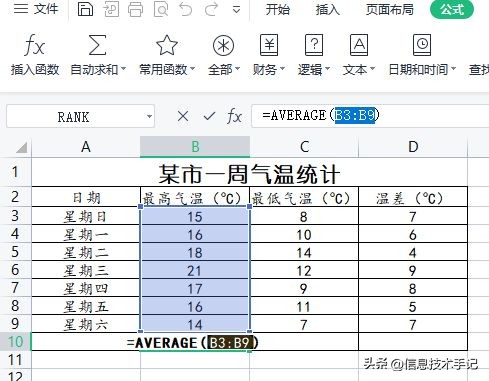
Task: Click the 自动求和 sigma icon
Action: [97, 45]
